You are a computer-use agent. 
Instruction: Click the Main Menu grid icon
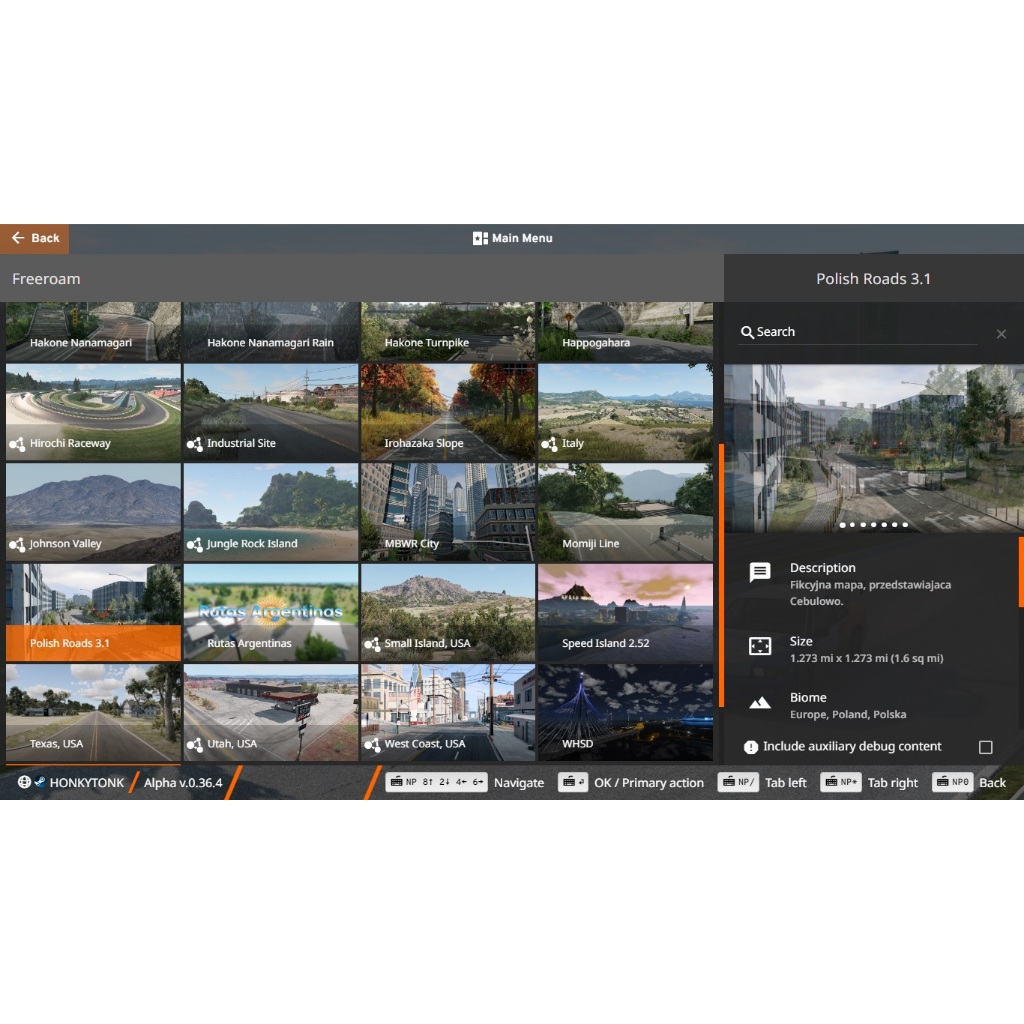480,238
